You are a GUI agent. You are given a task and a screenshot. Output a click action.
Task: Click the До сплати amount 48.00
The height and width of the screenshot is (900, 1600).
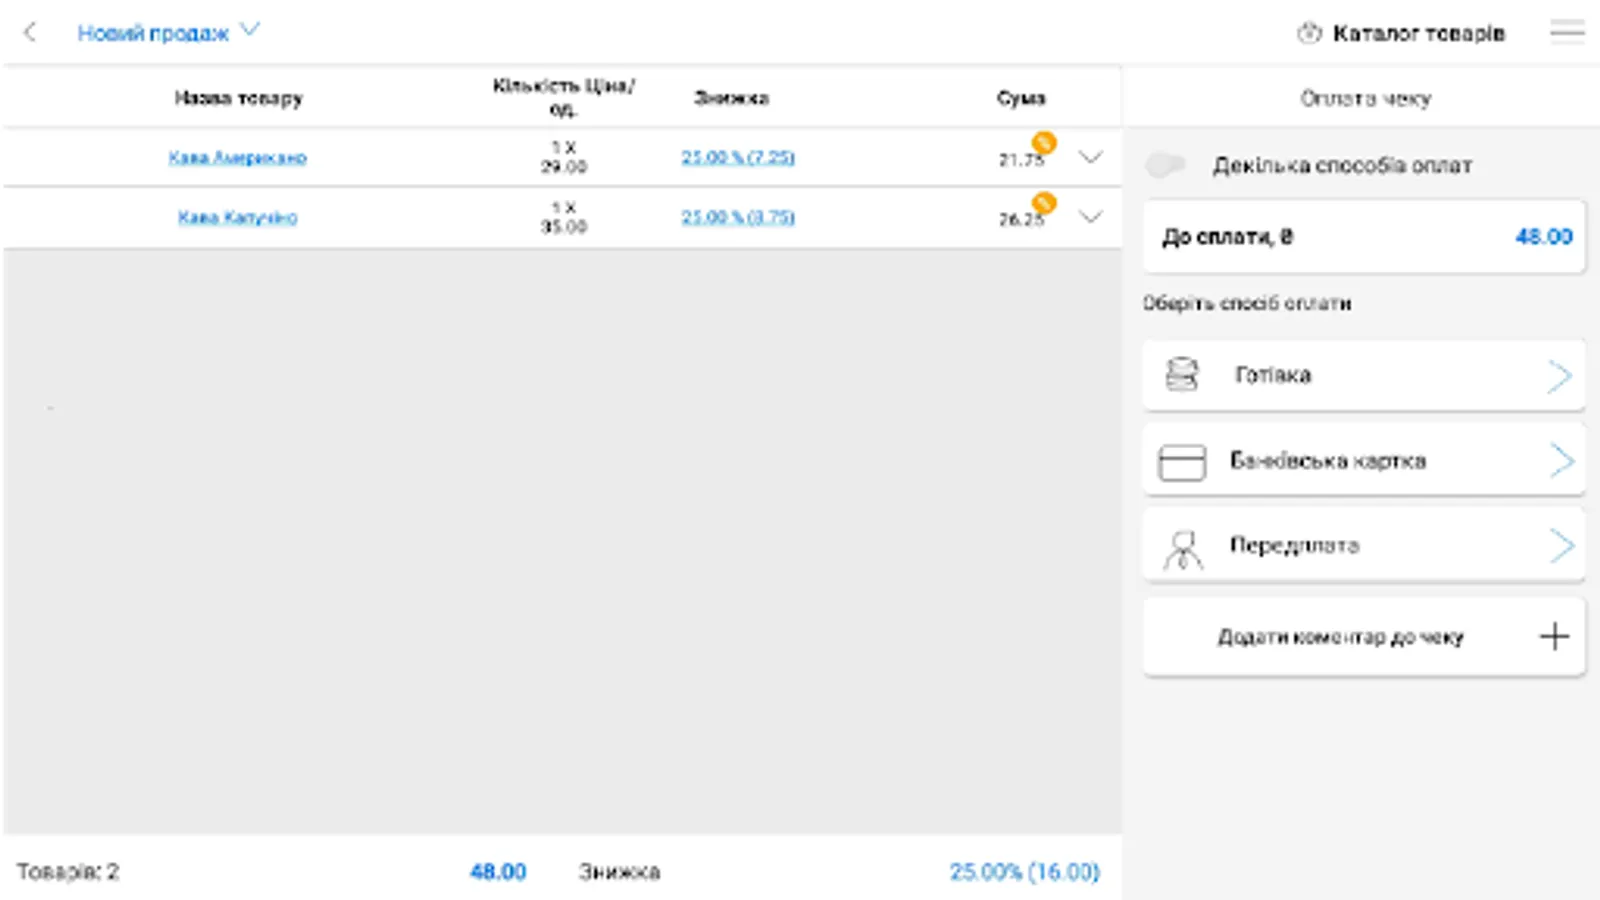coord(1543,236)
